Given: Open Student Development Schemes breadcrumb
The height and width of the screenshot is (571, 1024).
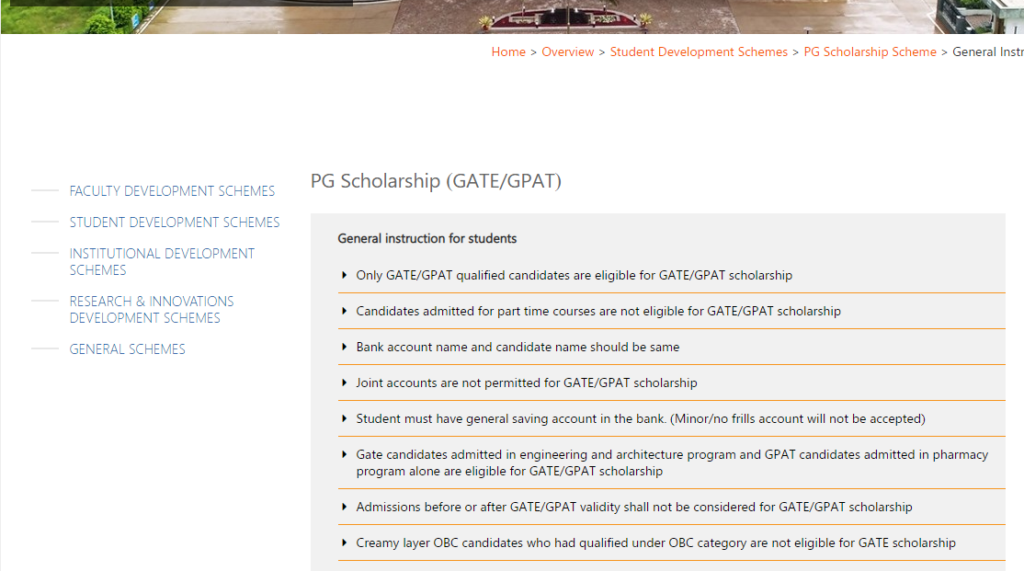Looking at the screenshot, I should click(699, 52).
